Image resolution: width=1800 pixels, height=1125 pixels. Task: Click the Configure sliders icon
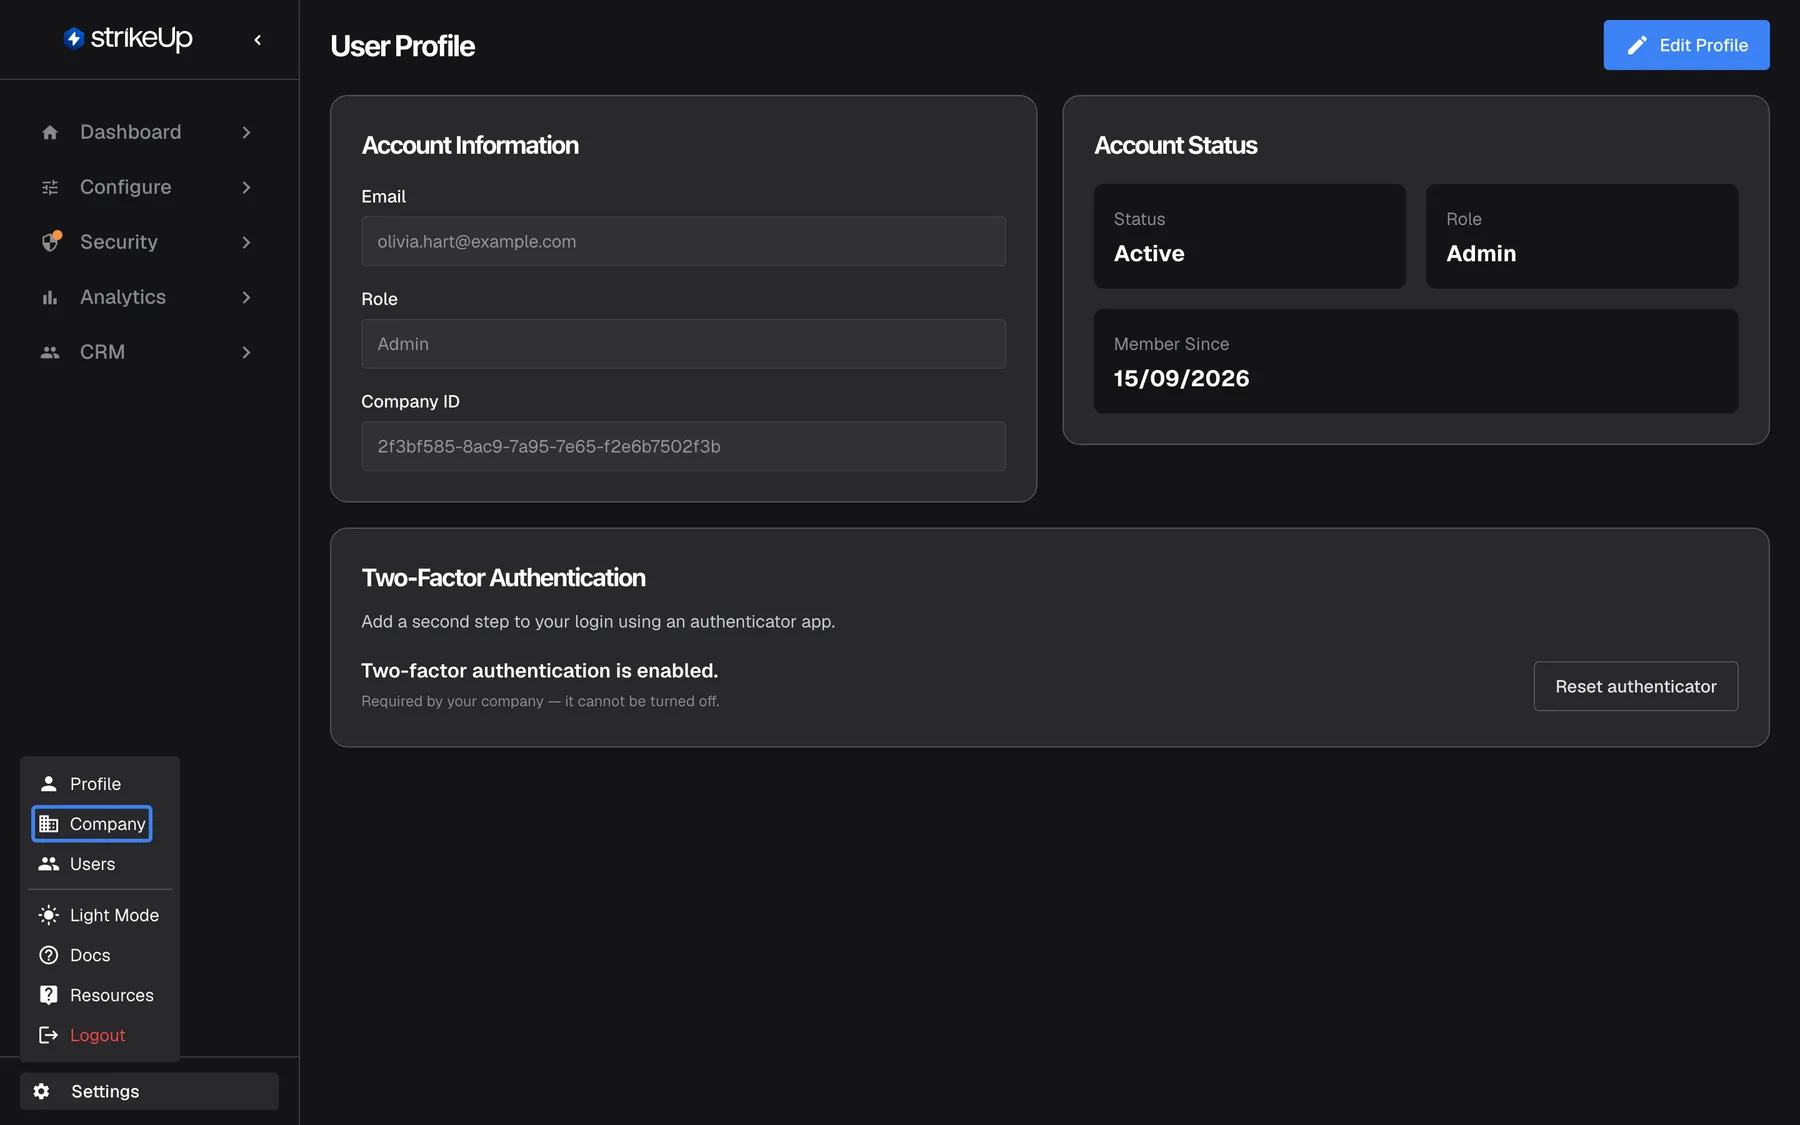[x=50, y=187]
